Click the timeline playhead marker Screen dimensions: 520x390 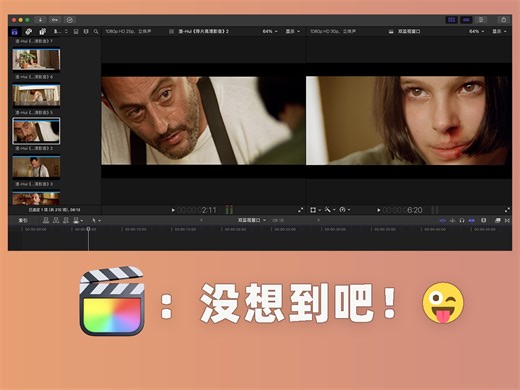(88, 229)
